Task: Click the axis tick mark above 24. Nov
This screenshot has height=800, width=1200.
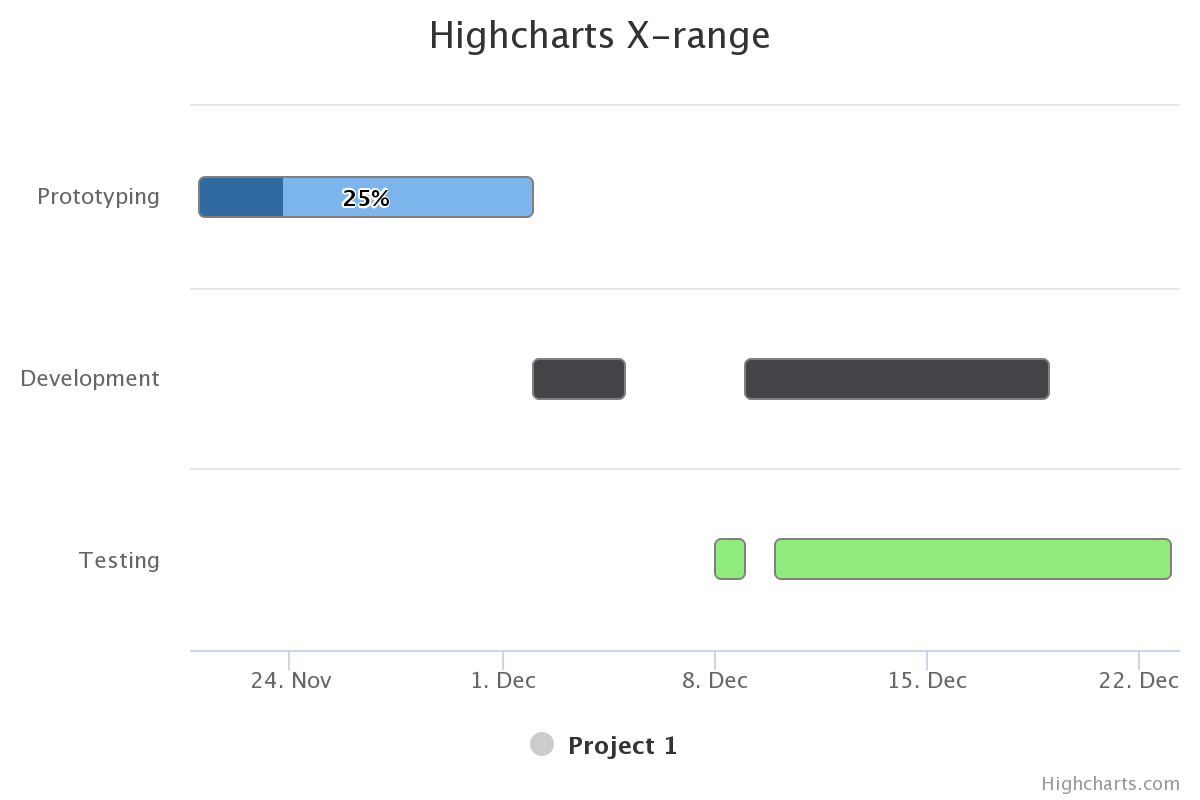Action: tap(289, 660)
